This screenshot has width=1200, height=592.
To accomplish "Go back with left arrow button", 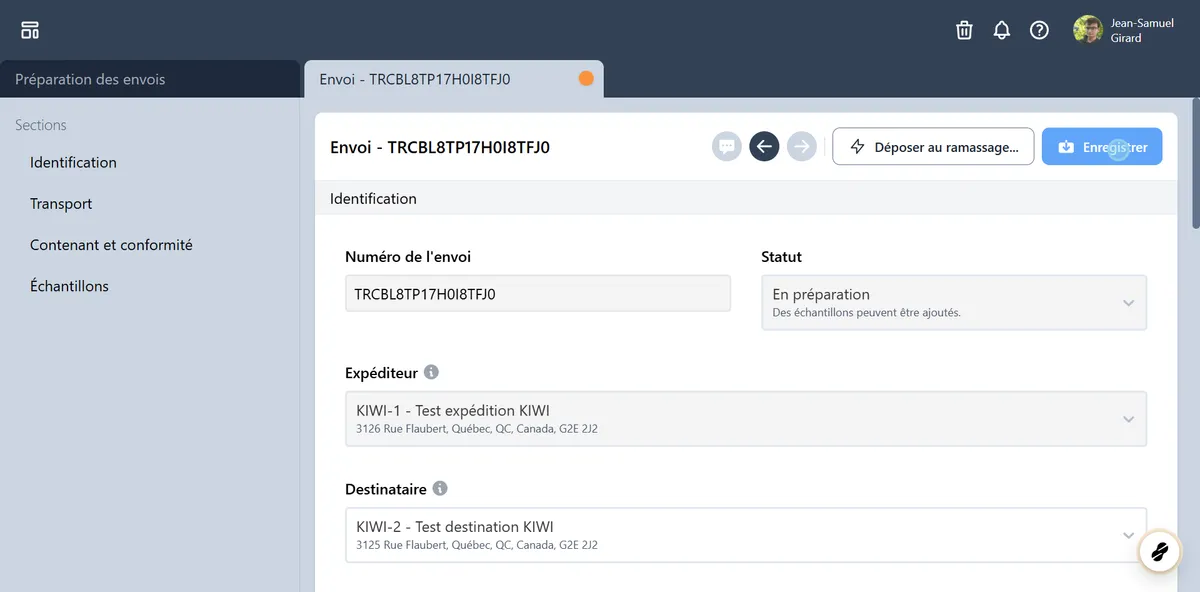I will pyautogui.click(x=764, y=147).
